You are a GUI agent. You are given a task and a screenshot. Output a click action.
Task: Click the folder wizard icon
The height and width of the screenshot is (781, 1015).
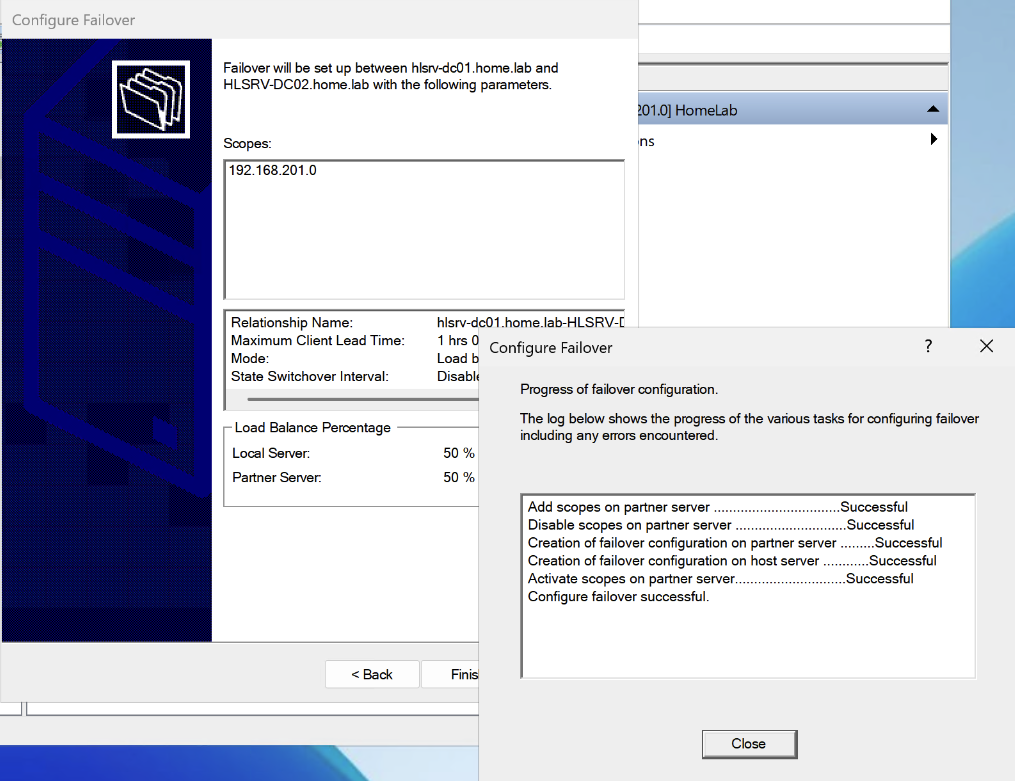153,98
